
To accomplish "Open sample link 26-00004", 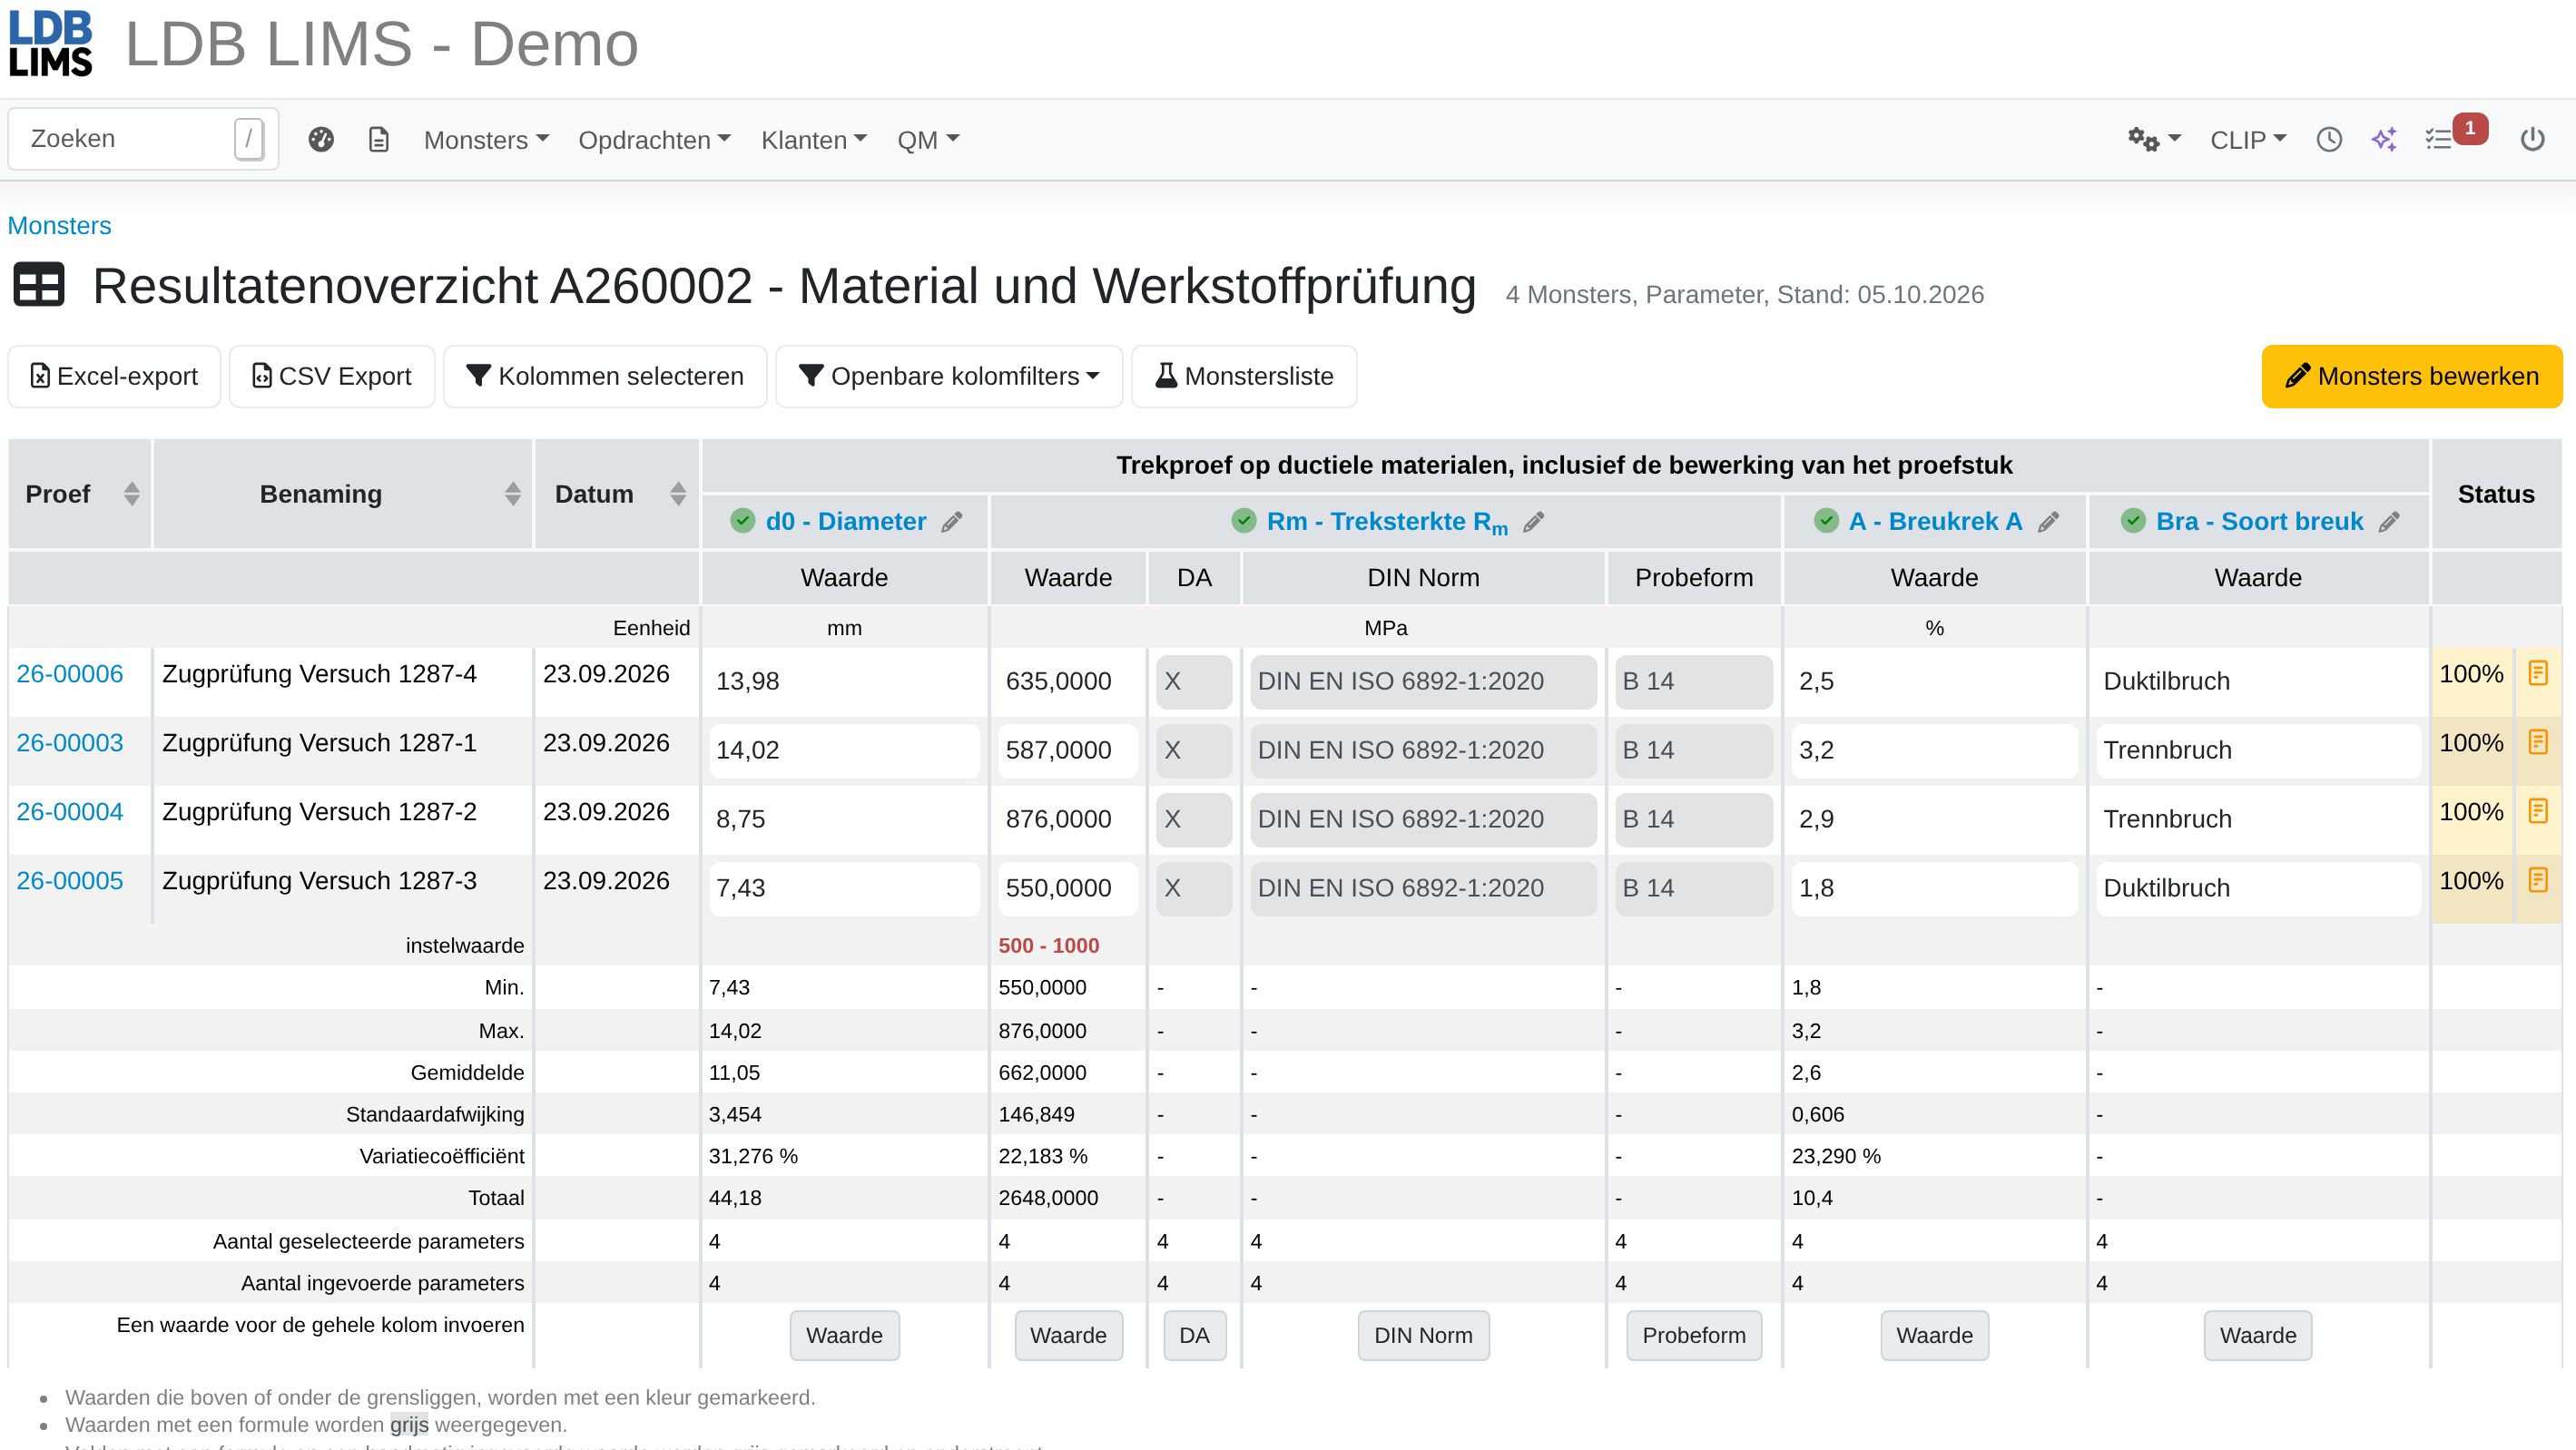I will point(70,812).
